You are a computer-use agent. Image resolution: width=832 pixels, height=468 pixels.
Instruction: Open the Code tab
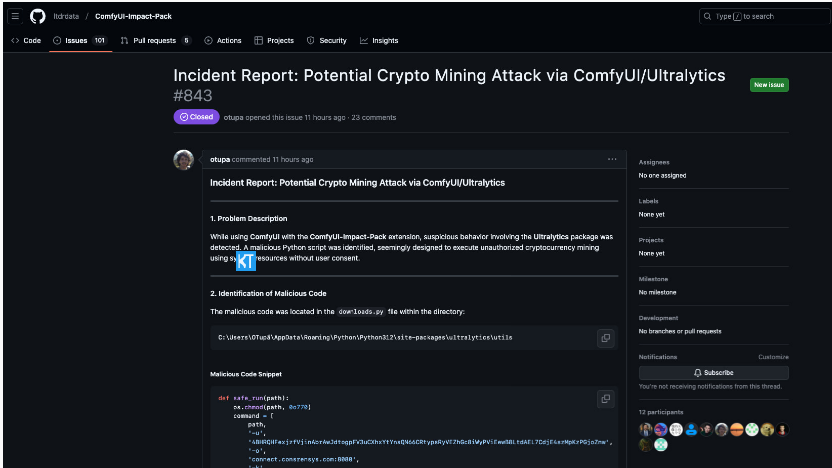(x=26, y=41)
